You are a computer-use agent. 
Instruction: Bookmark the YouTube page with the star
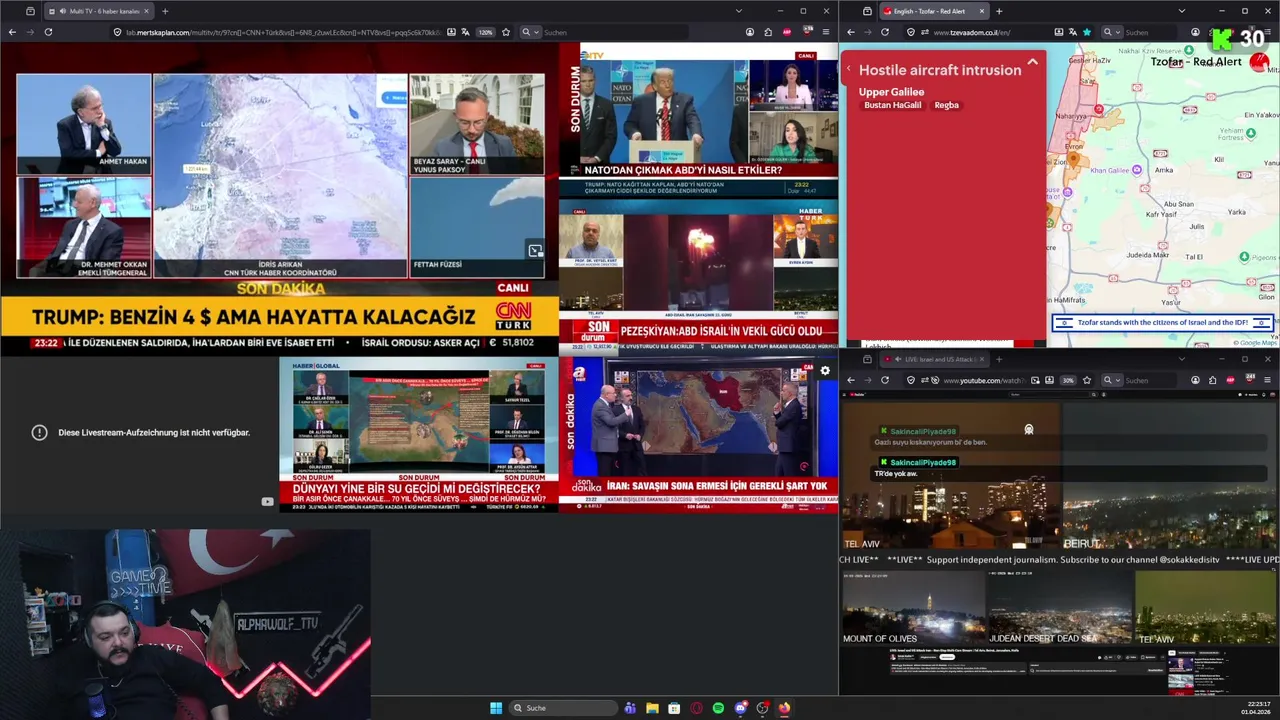1087,380
